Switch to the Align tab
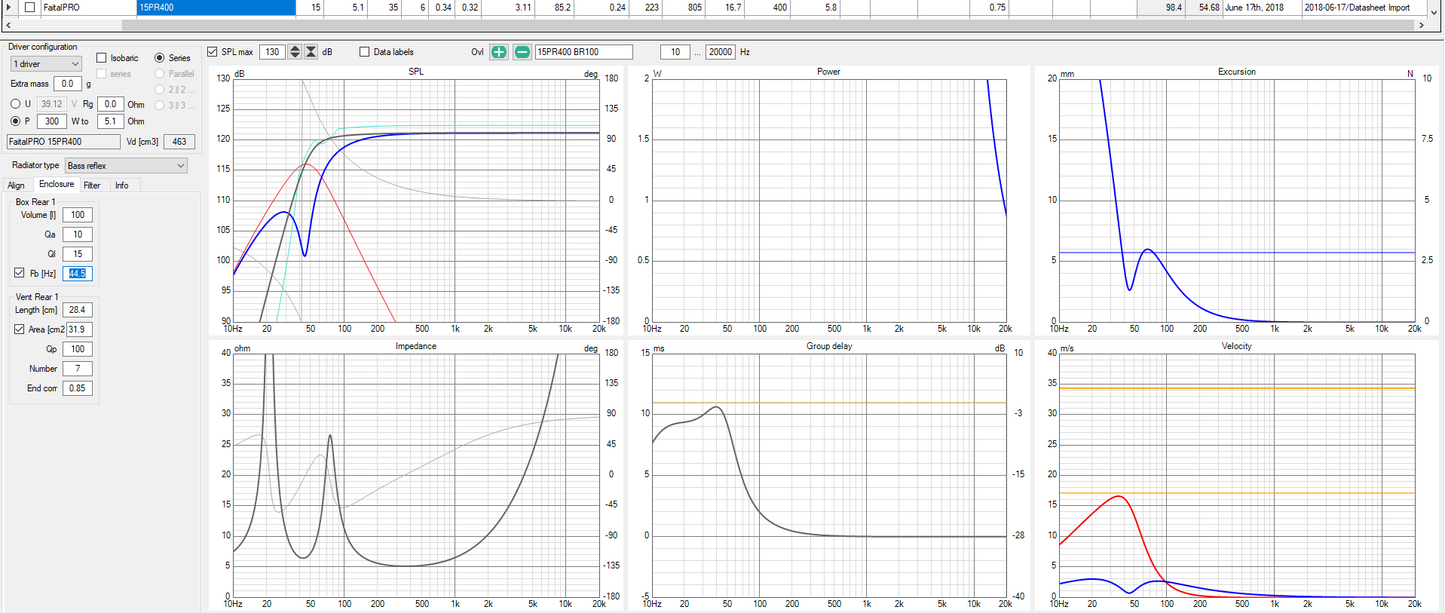This screenshot has width=1445, height=613. coord(16,185)
